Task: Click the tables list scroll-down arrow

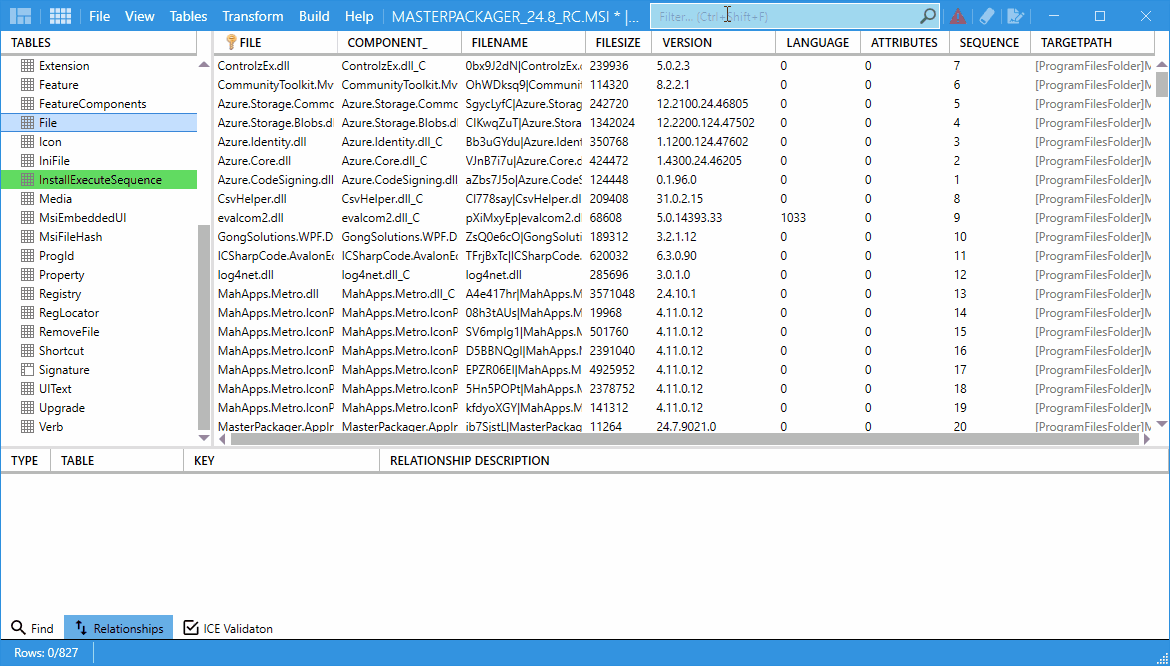Action: point(204,438)
